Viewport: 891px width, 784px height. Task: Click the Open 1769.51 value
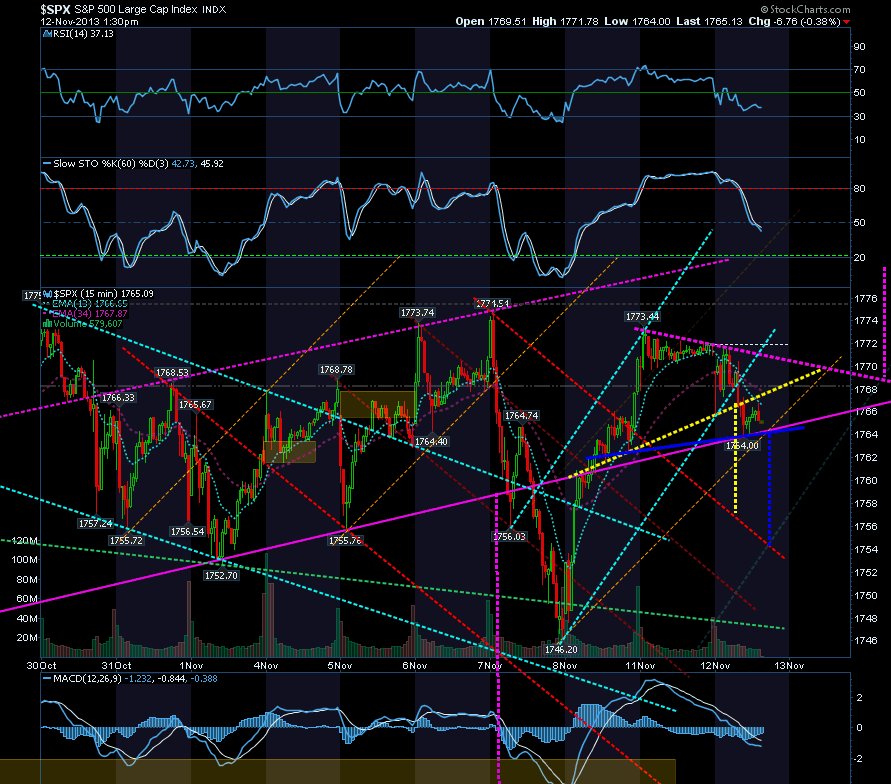pyautogui.click(x=492, y=22)
